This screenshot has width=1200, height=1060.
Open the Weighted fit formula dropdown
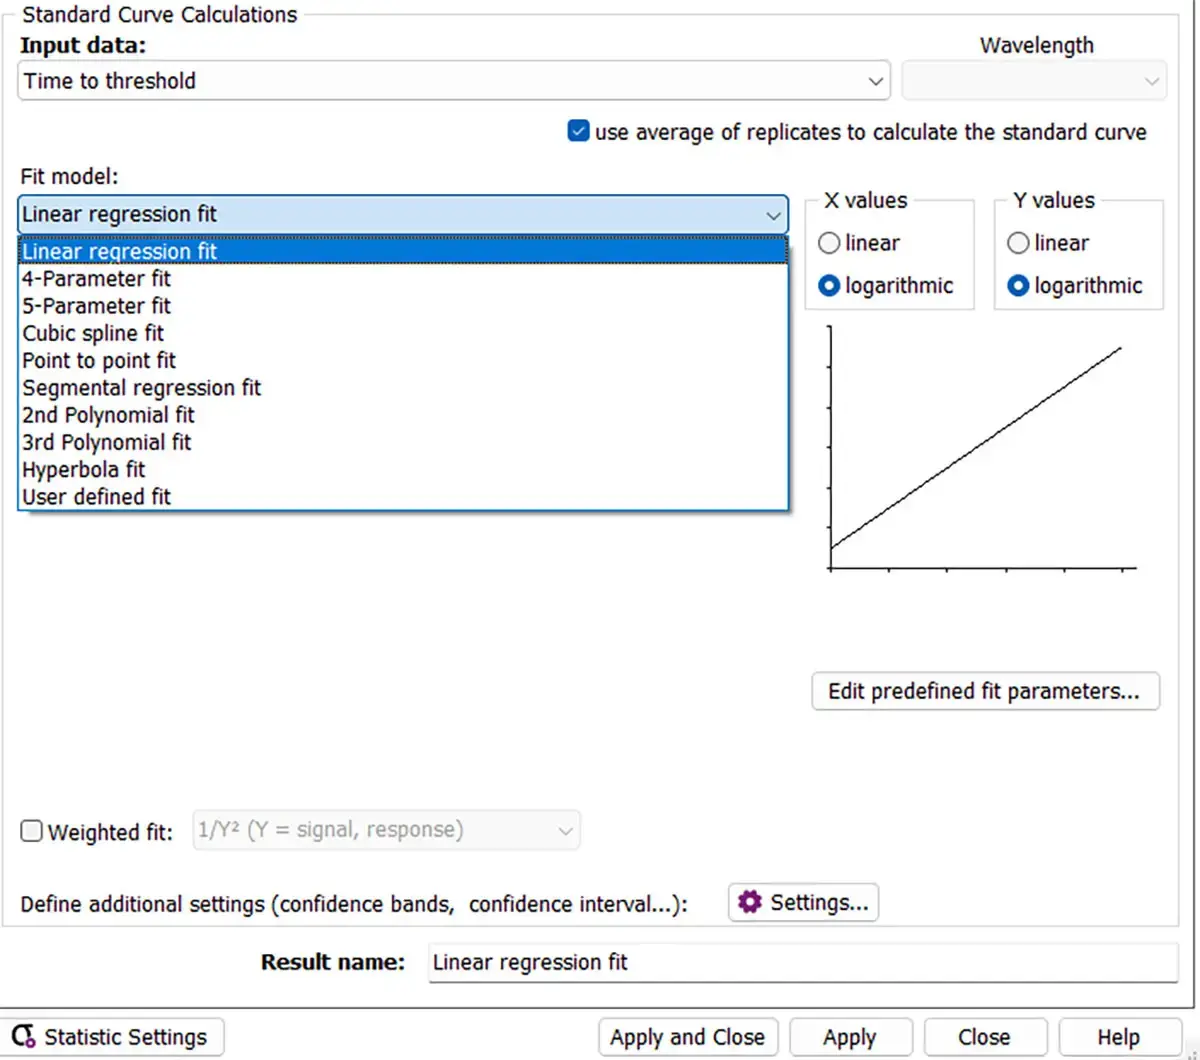tap(386, 830)
